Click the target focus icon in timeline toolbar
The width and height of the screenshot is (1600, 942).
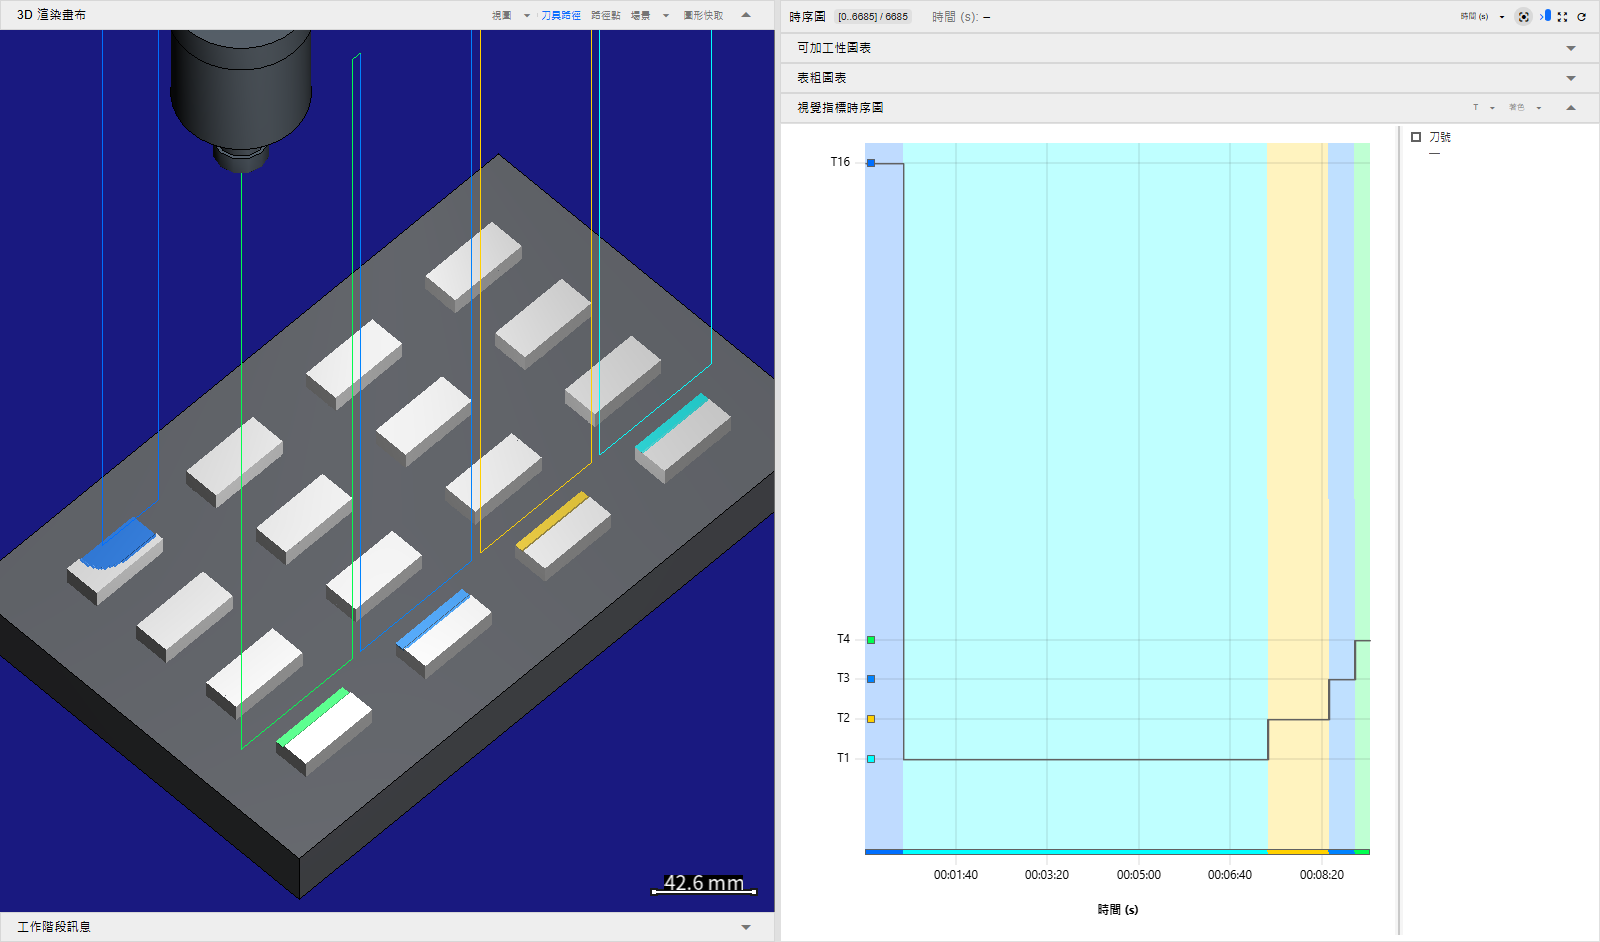1523,17
